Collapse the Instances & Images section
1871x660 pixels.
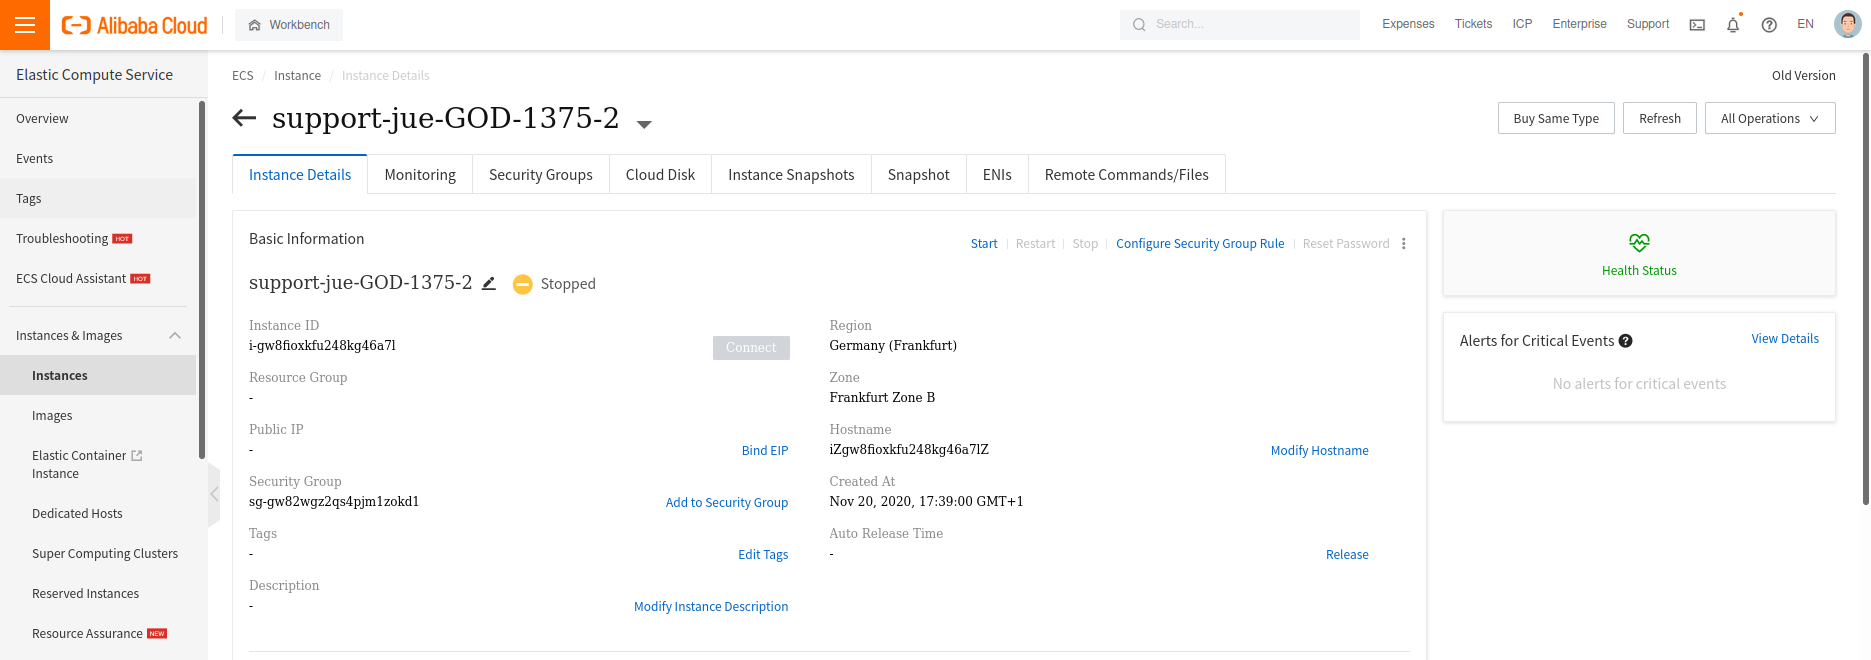[175, 336]
